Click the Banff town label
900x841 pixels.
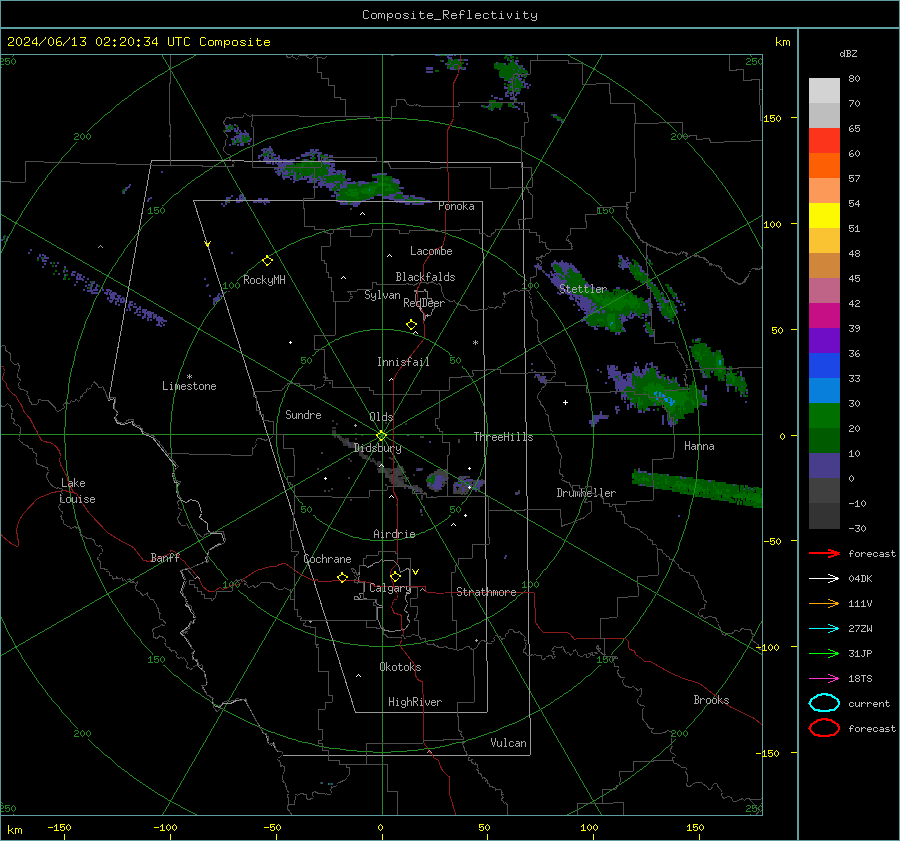pos(165,557)
